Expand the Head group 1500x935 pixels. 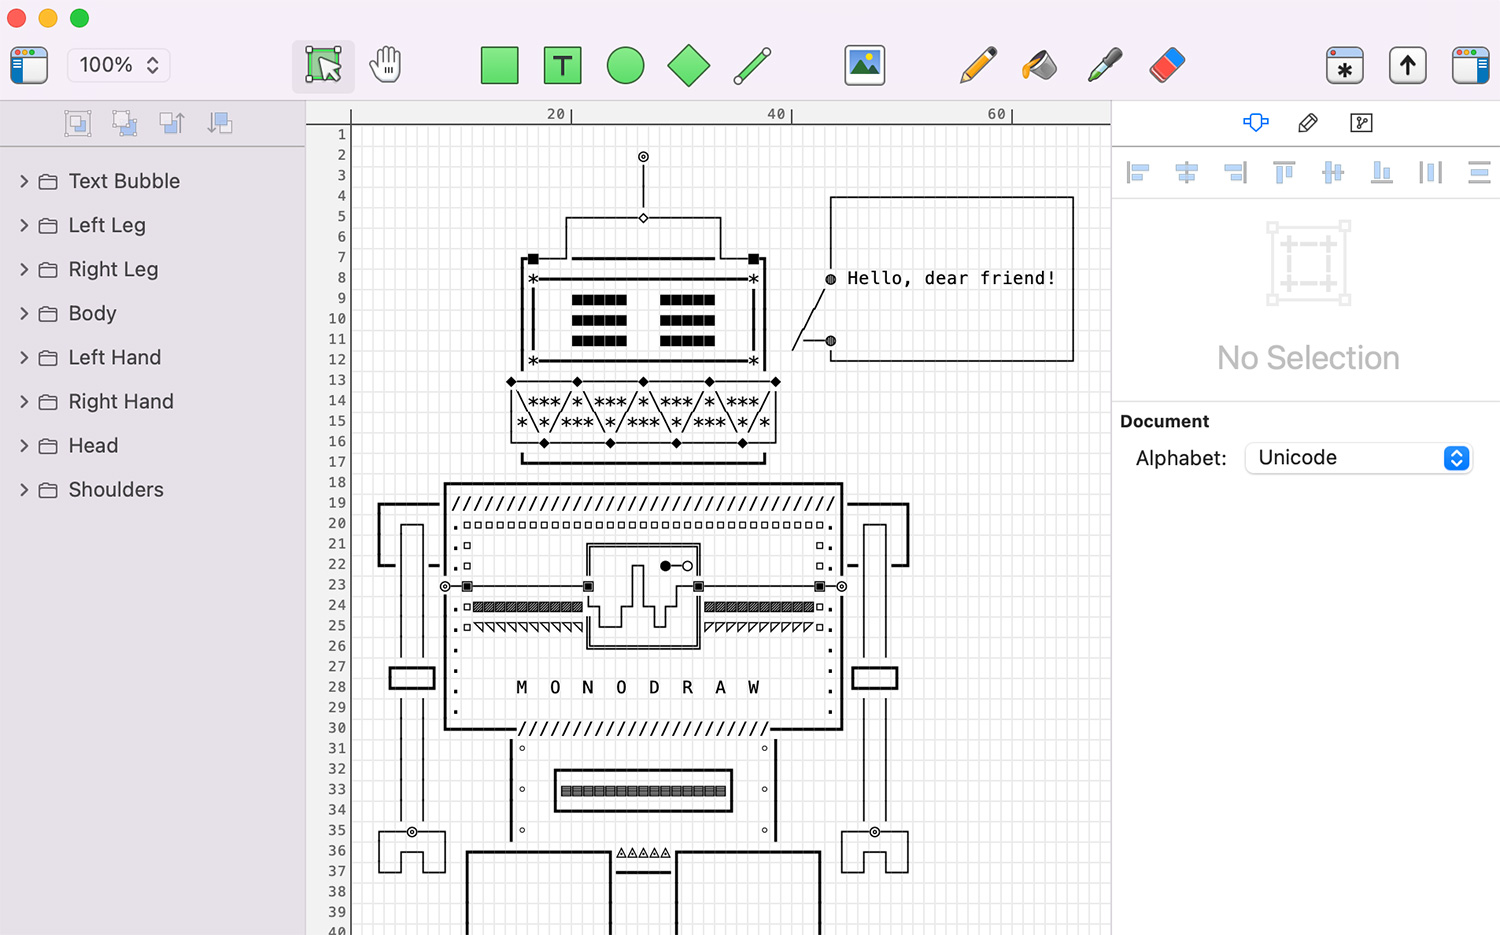pos(24,445)
